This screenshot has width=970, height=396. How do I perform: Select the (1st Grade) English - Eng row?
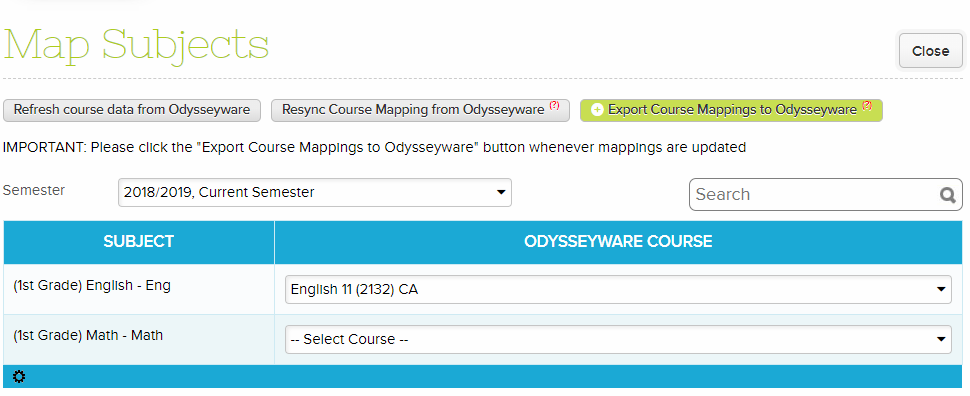tap(483, 289)
